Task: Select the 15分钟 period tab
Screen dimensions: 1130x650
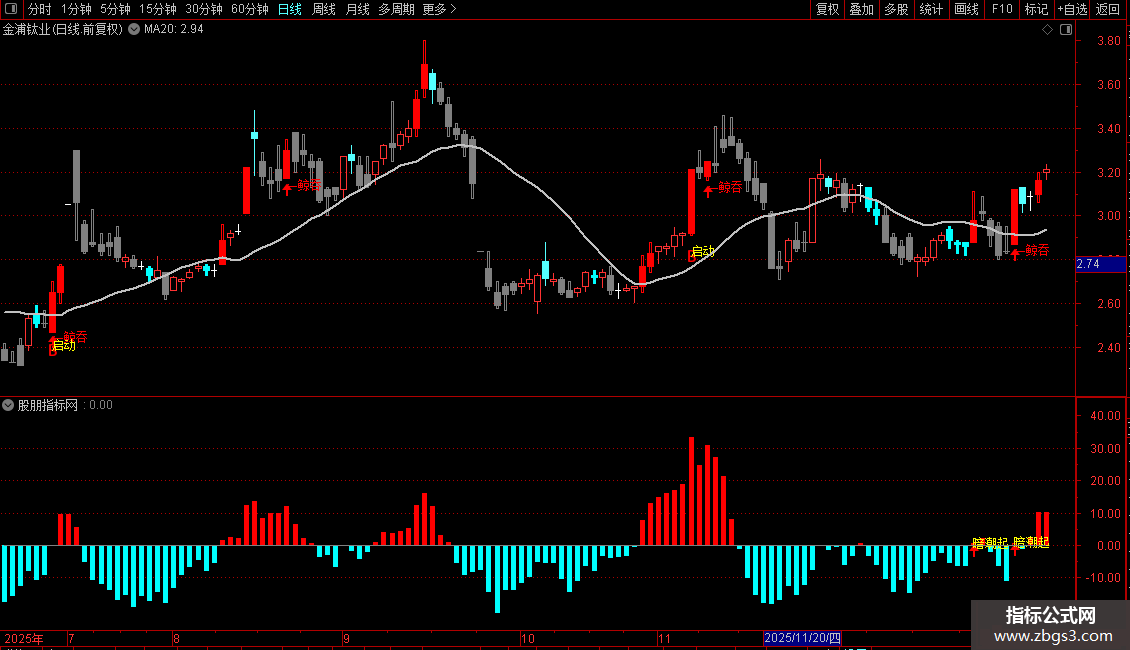Action: tap(158, 9)
